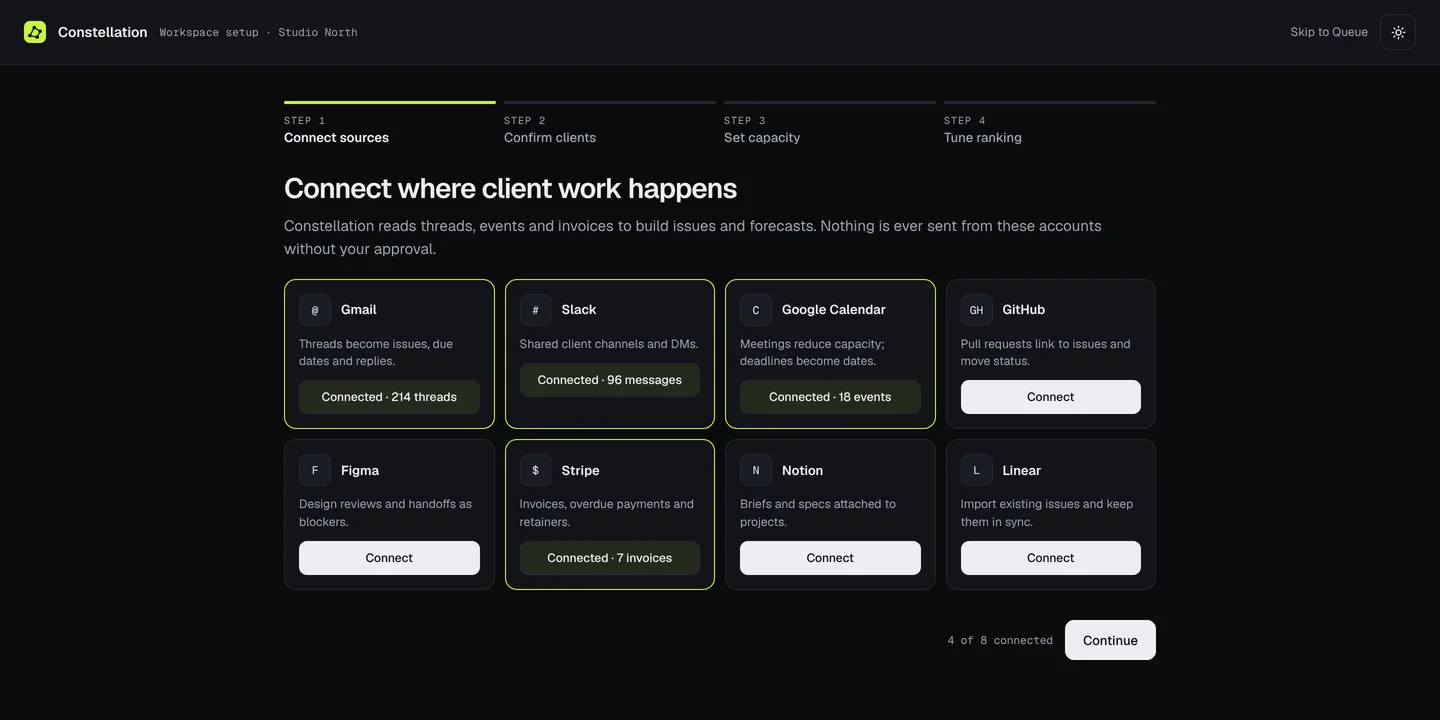Screen dimensions: 1440x720
Task: Click Threads become issues description
Action: point(376,352)
